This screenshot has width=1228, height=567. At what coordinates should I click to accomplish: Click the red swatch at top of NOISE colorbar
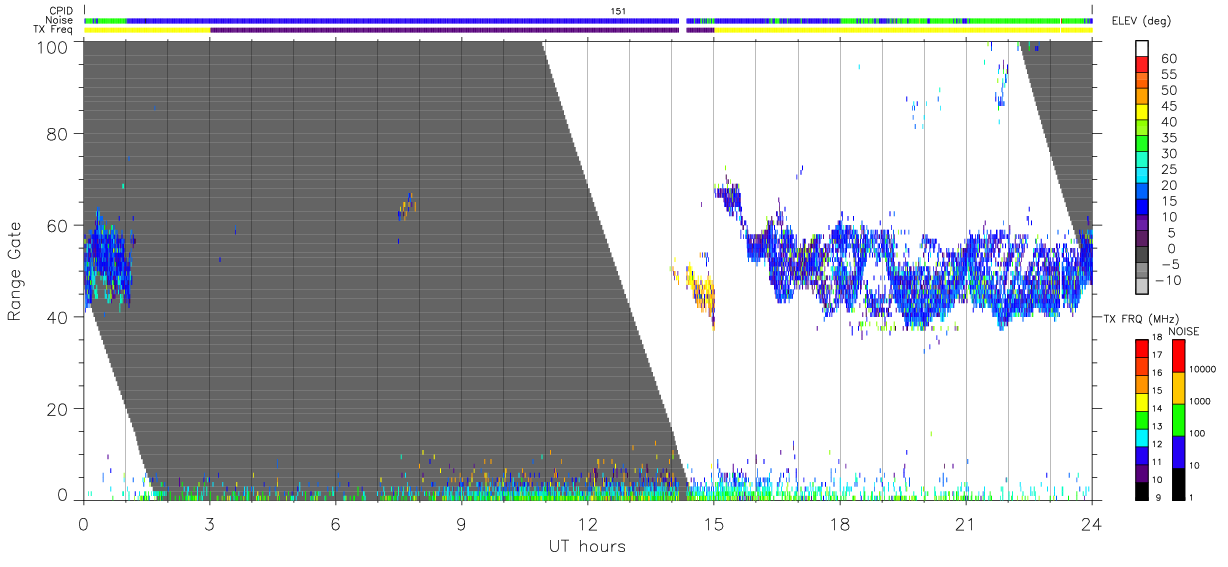tap(1179, 355)
